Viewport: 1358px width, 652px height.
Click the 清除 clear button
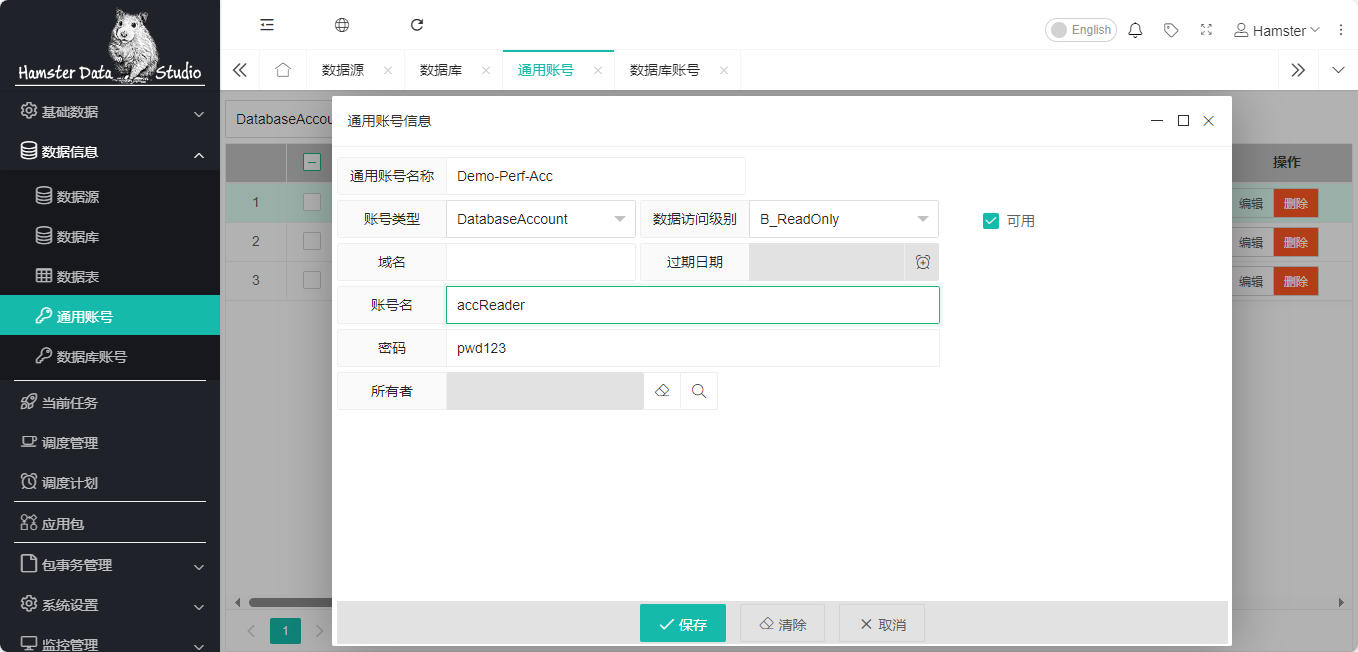point(782,623)
